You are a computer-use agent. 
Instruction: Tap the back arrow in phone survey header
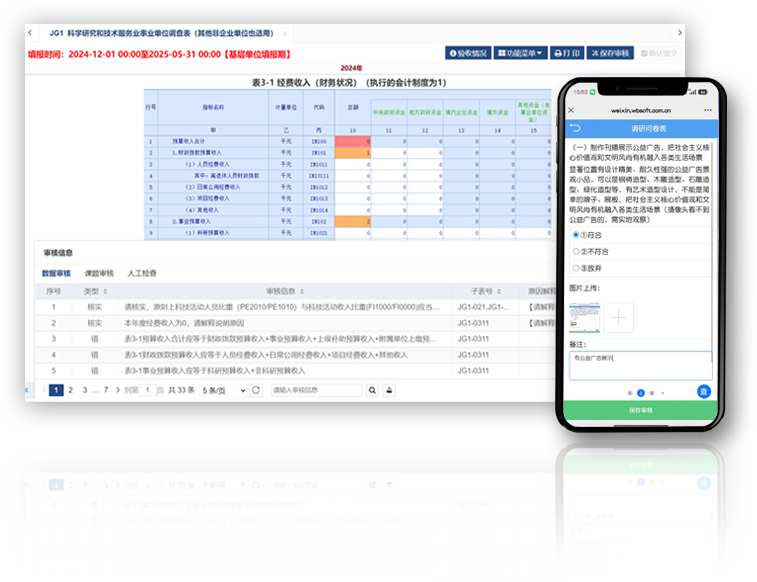pos(575,128)
